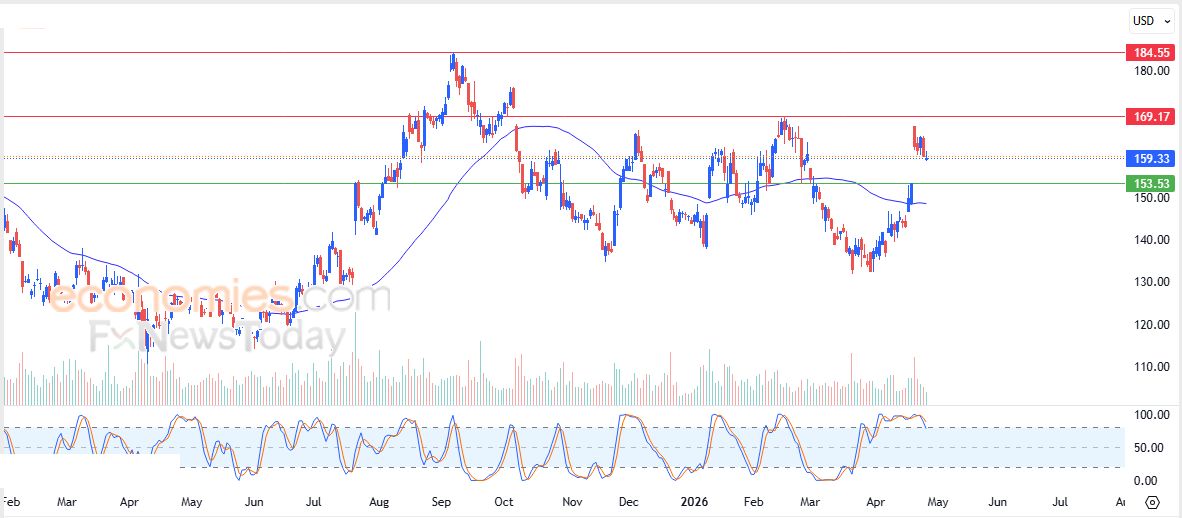Click the green 153.53 support label
The image size is (1182, 518).
click(x=1148, y=183)
